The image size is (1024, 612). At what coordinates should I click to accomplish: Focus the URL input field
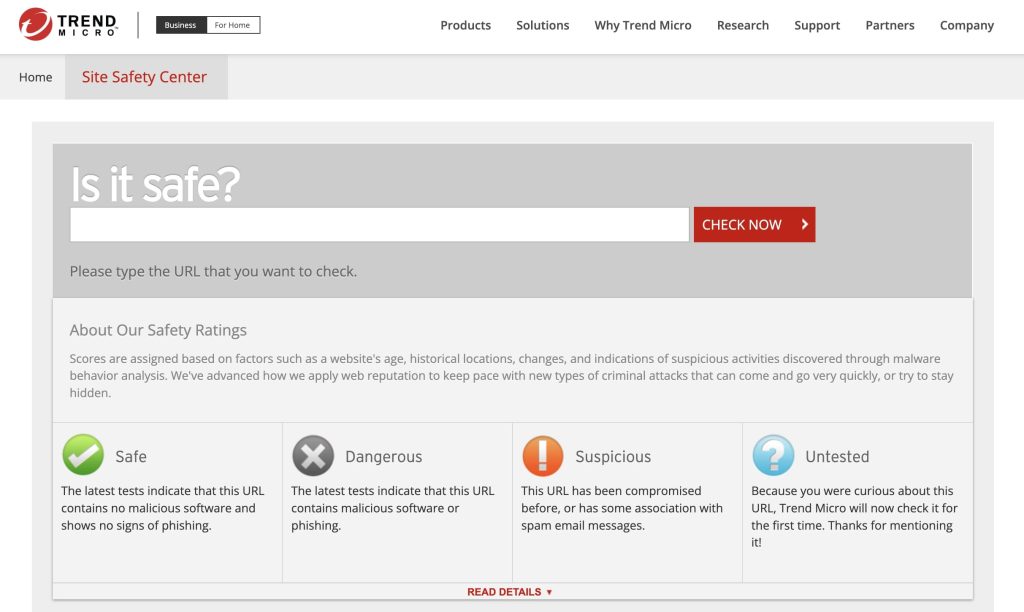[379, 225]
